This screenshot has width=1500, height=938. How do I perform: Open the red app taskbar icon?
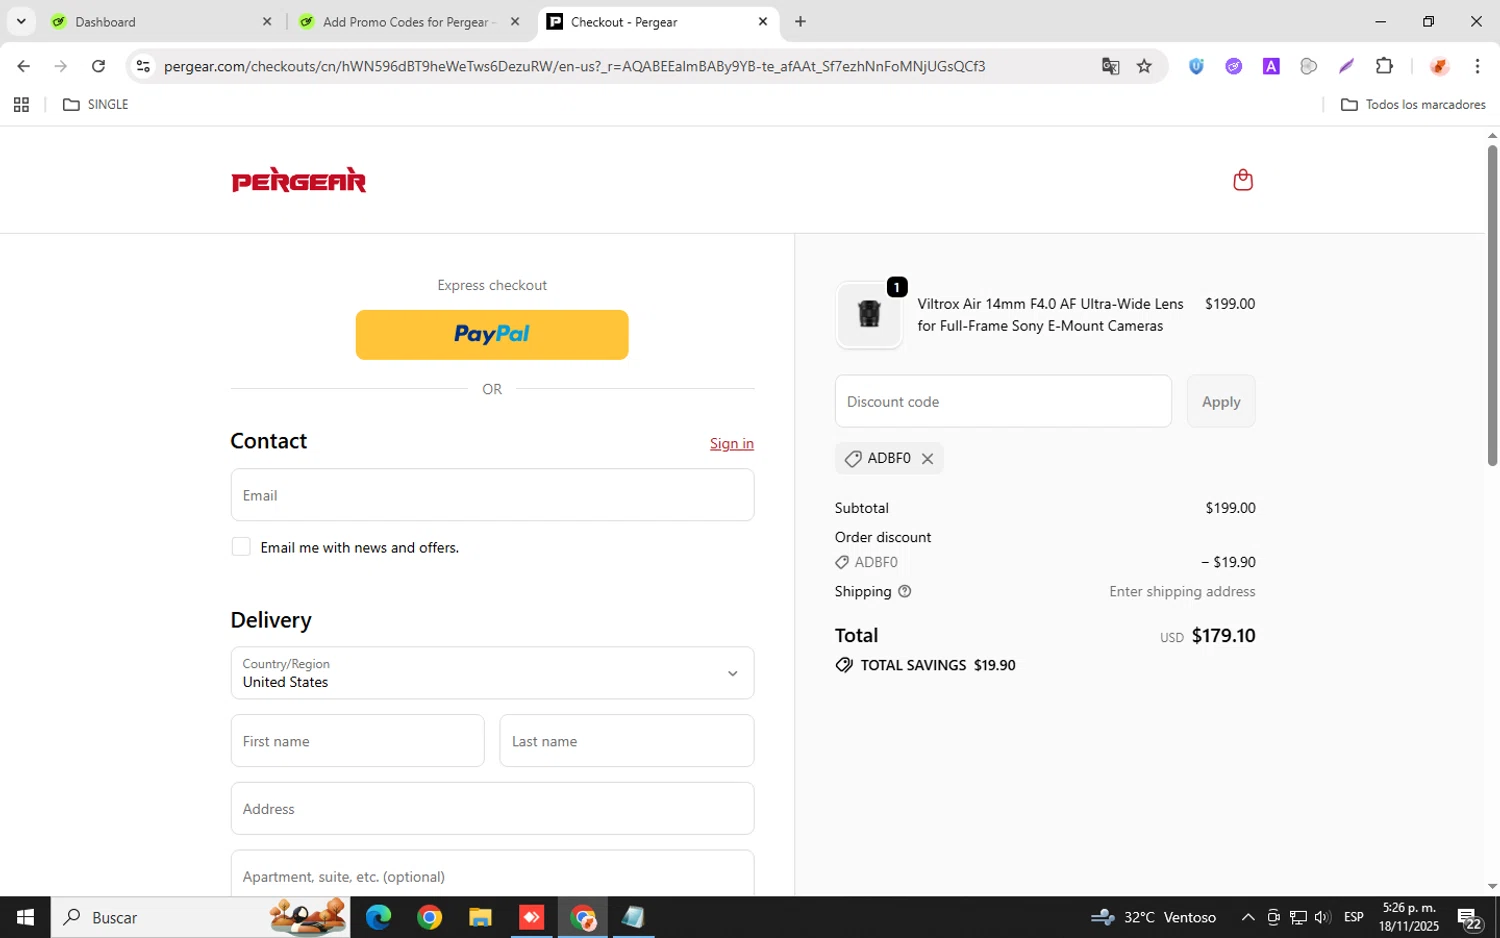coord(531,917)
